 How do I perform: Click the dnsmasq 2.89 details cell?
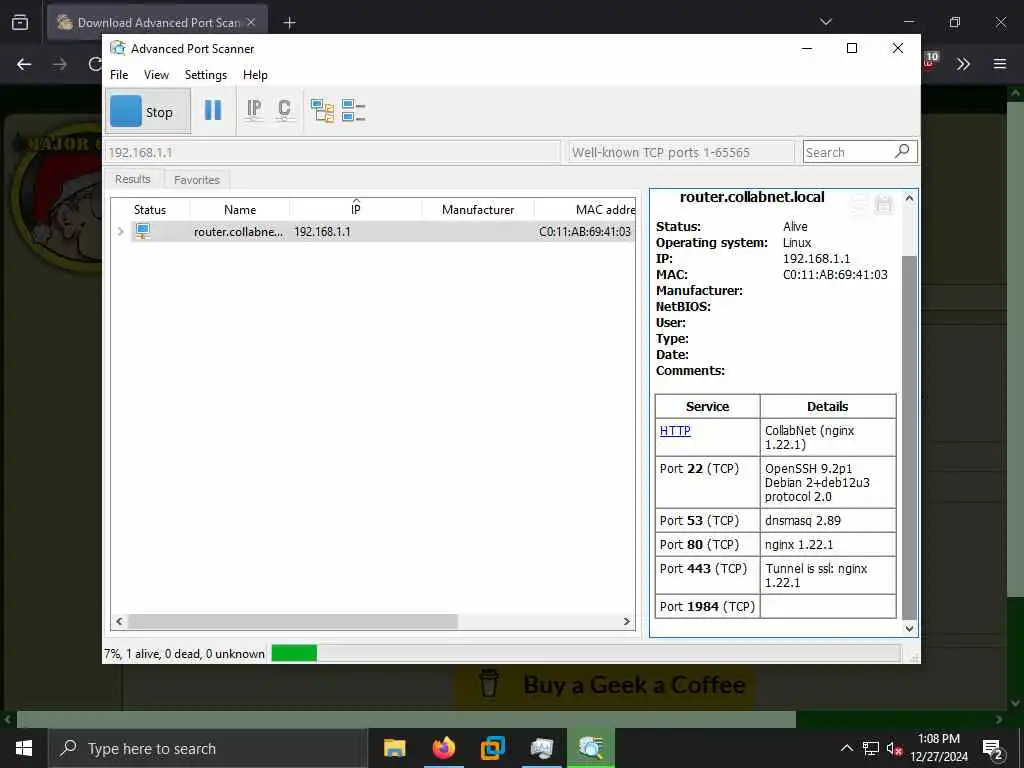(x=828, y=520)
